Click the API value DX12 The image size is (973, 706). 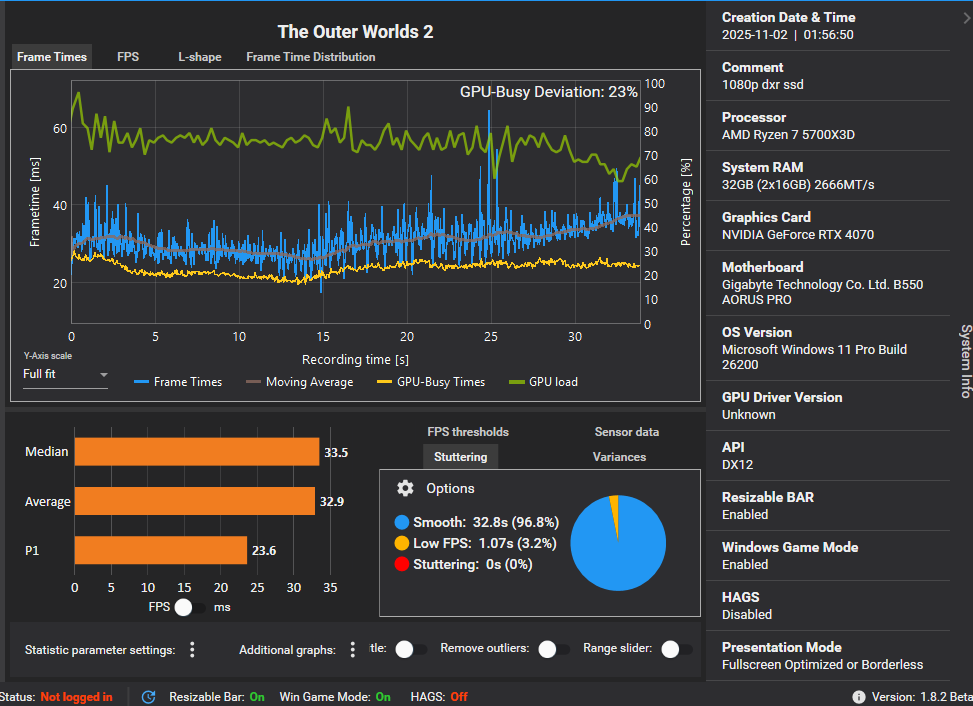[737, 465]
